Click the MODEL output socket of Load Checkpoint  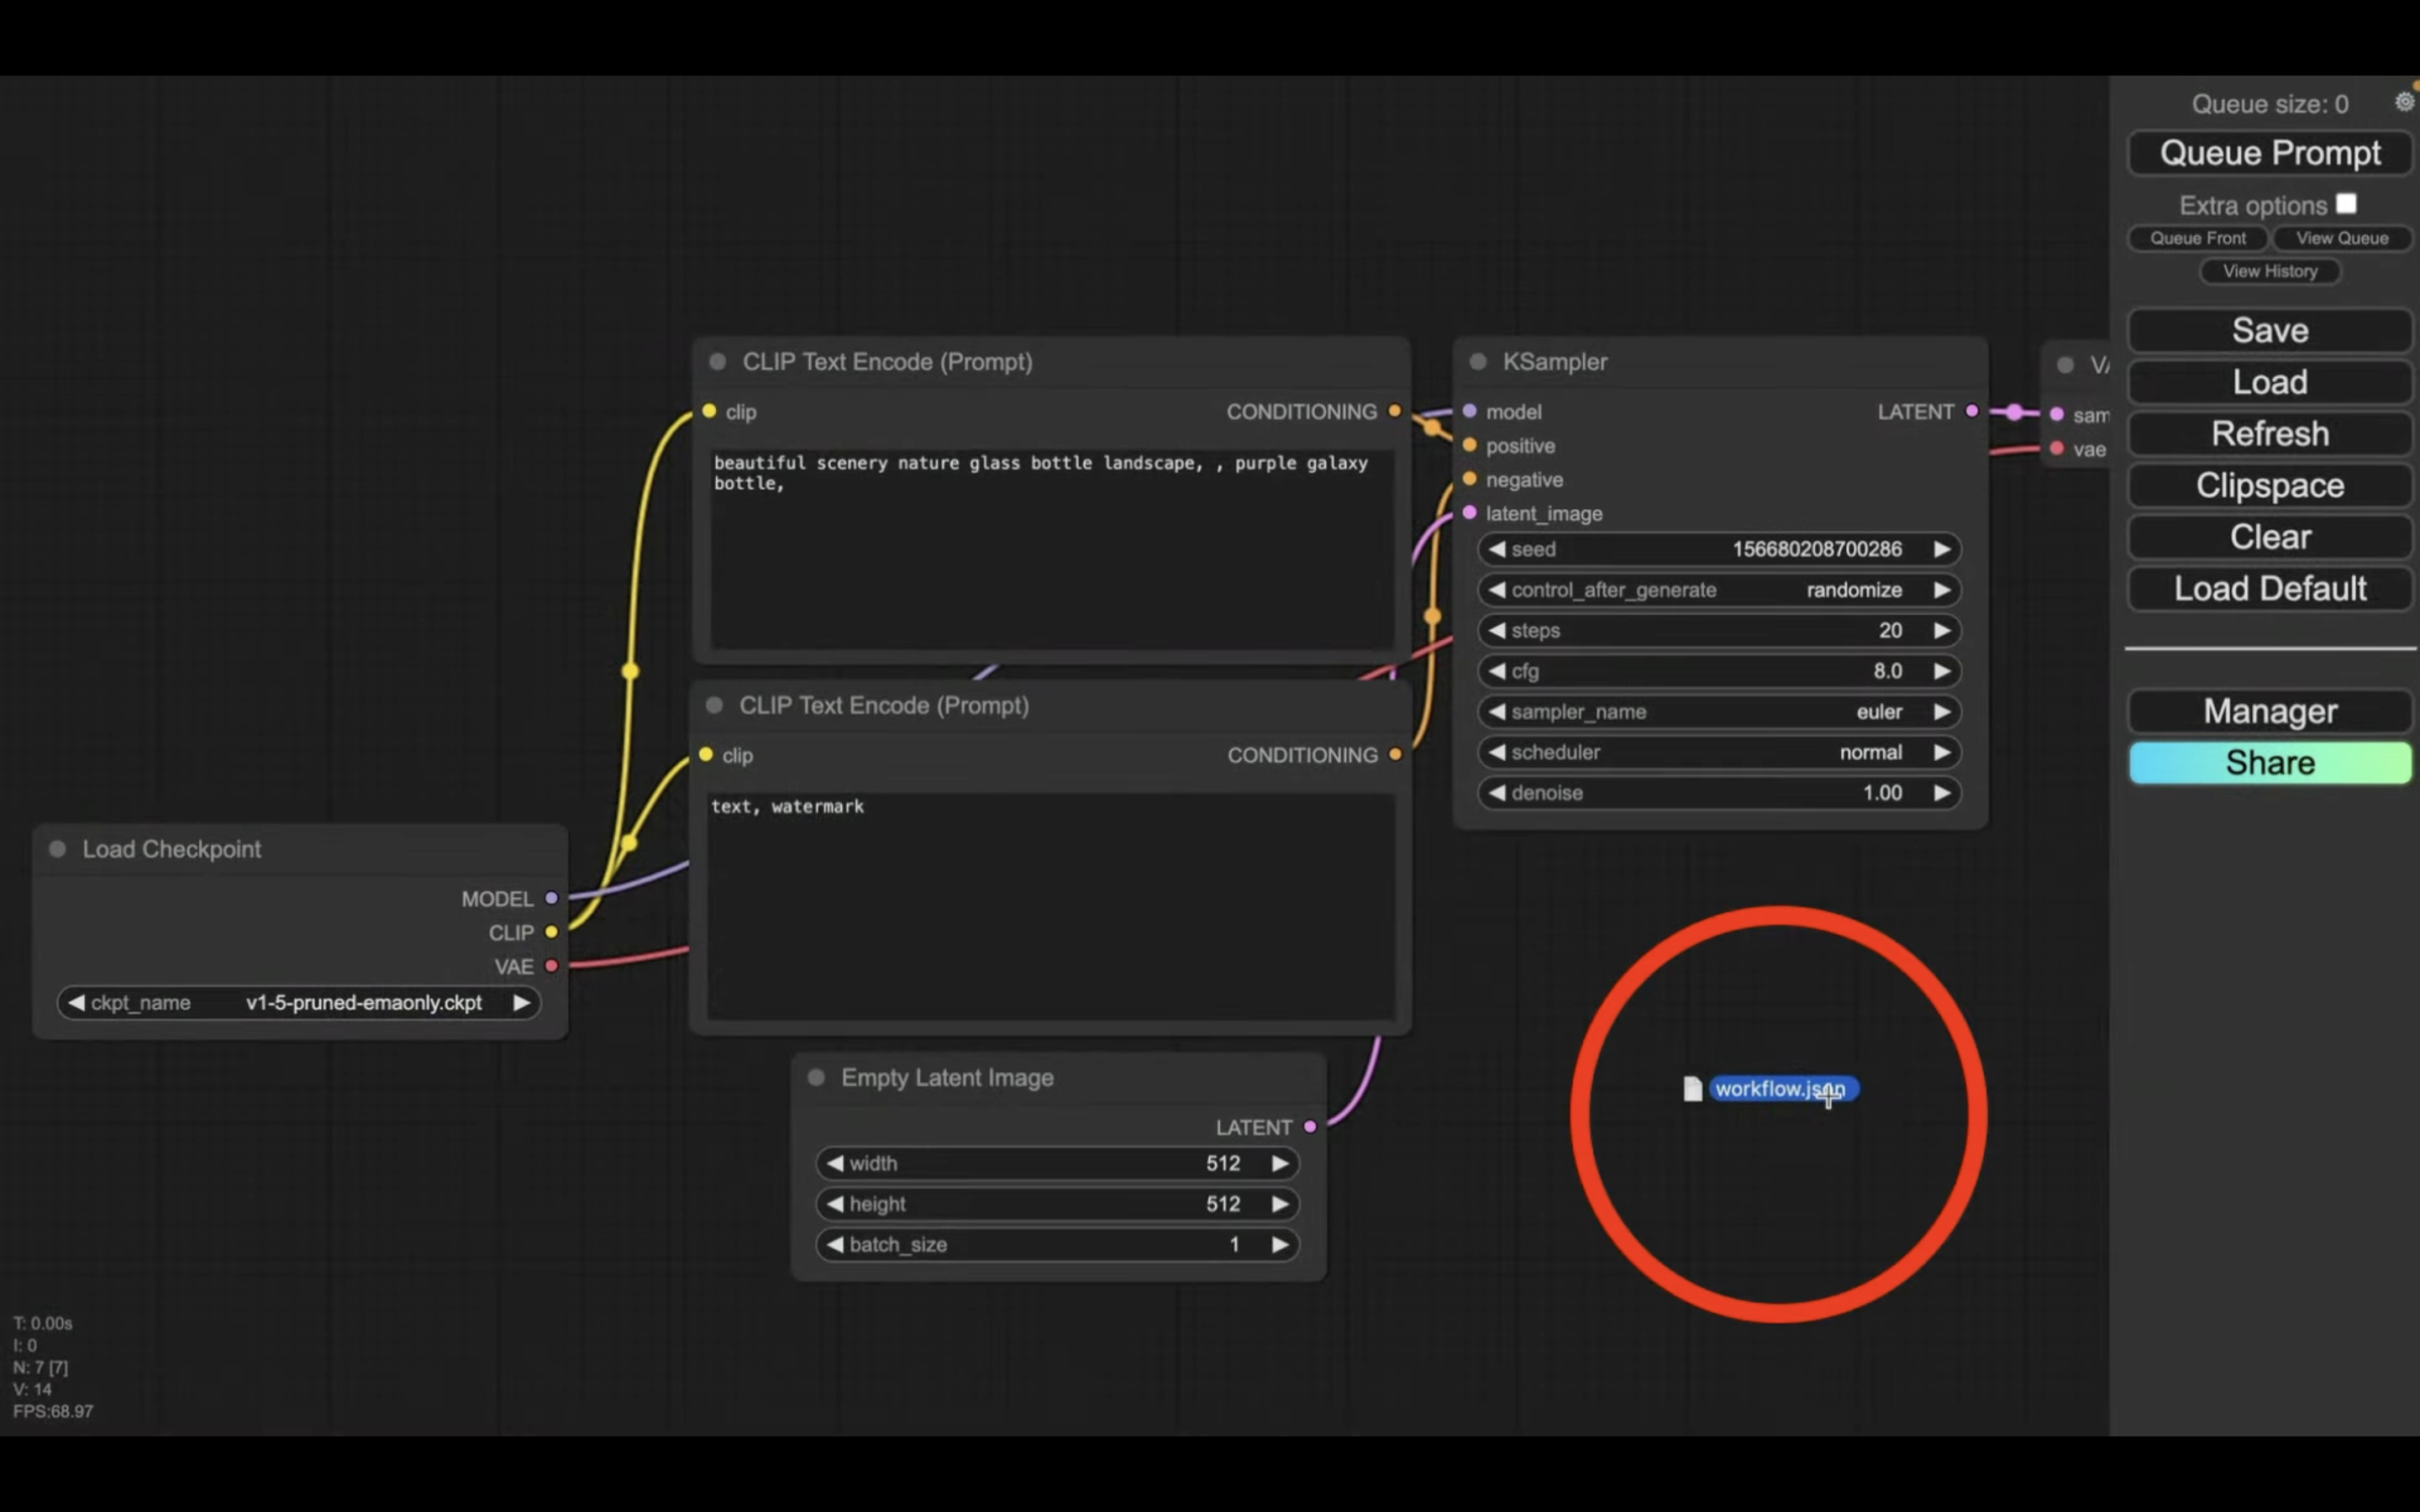[551, 898]
